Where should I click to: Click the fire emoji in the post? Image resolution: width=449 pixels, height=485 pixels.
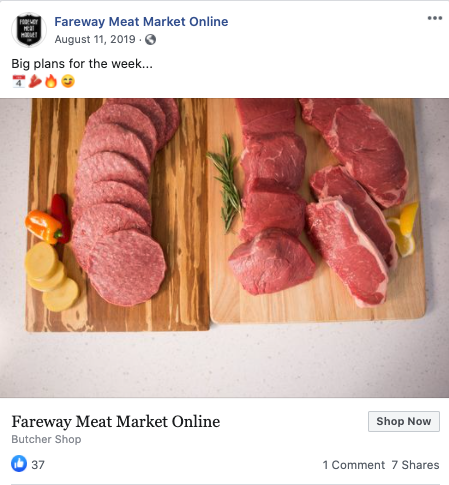click(x=51, y=81)
